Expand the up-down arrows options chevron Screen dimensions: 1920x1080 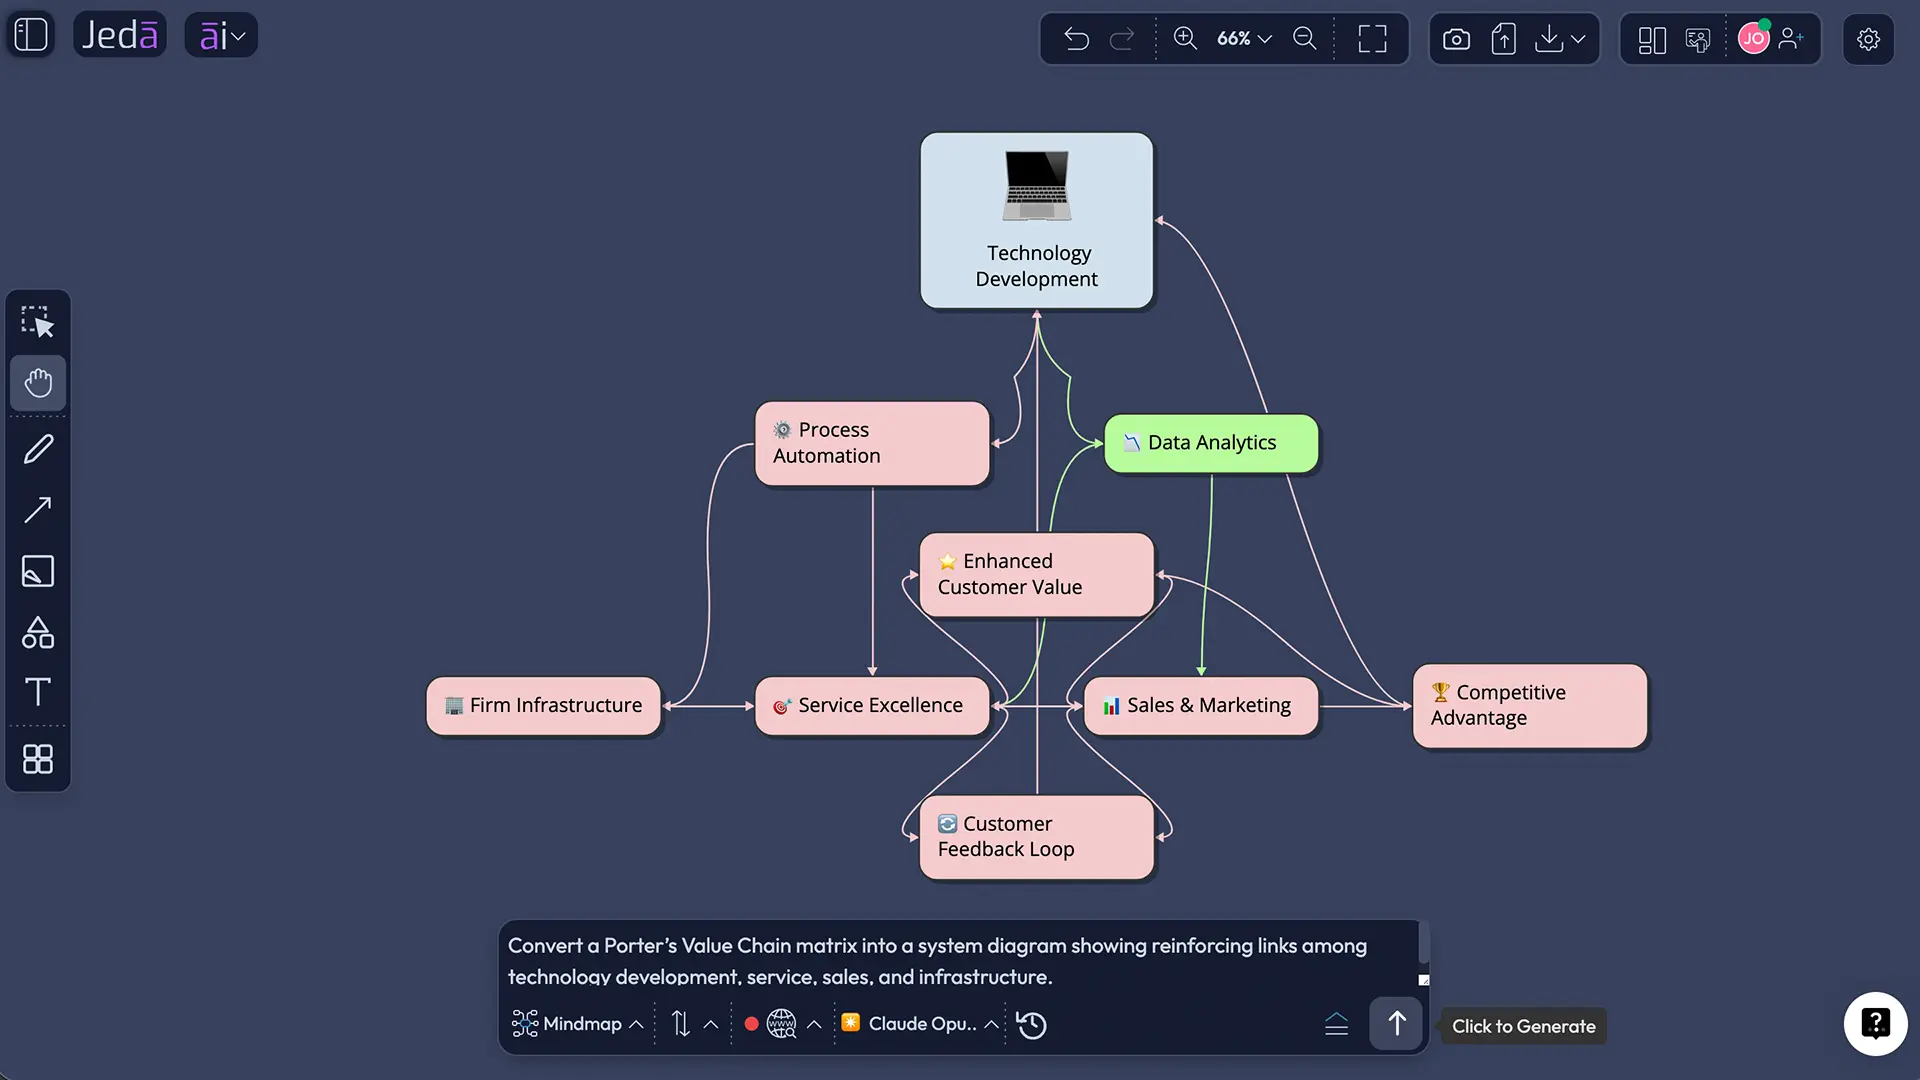point(711,1024)
